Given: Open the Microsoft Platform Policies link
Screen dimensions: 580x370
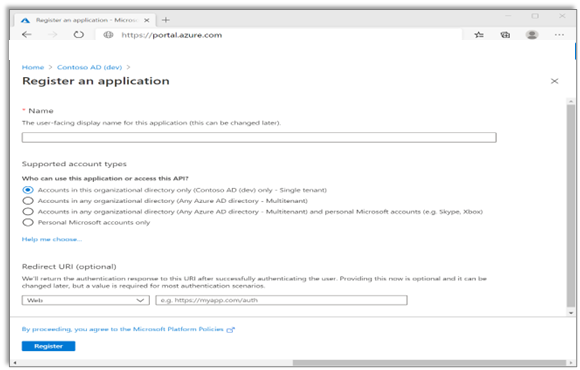Looking at the screenshot, I should [x=123, y=329].
